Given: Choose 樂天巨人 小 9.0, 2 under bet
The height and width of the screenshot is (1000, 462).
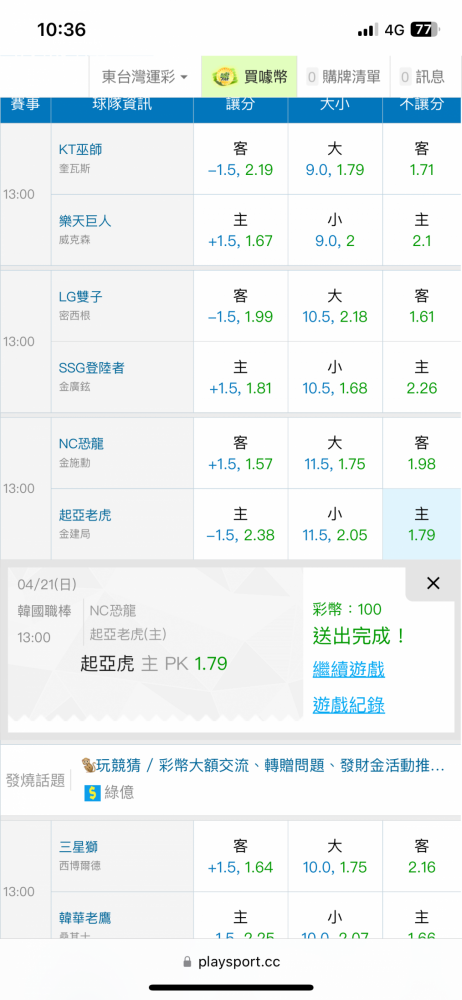Looking at the screenshot, I should click(x=335, y=230).
